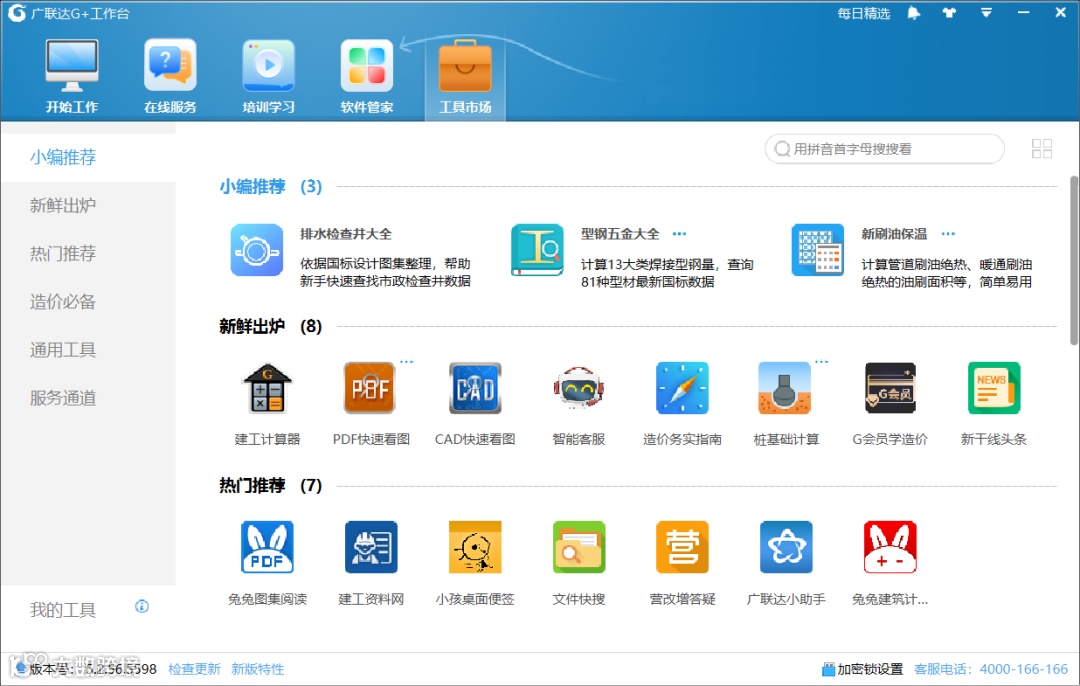Open 造价务实指南 compass icon
The height and width of the screenshot is (686, 1080).
coord(682,388)
